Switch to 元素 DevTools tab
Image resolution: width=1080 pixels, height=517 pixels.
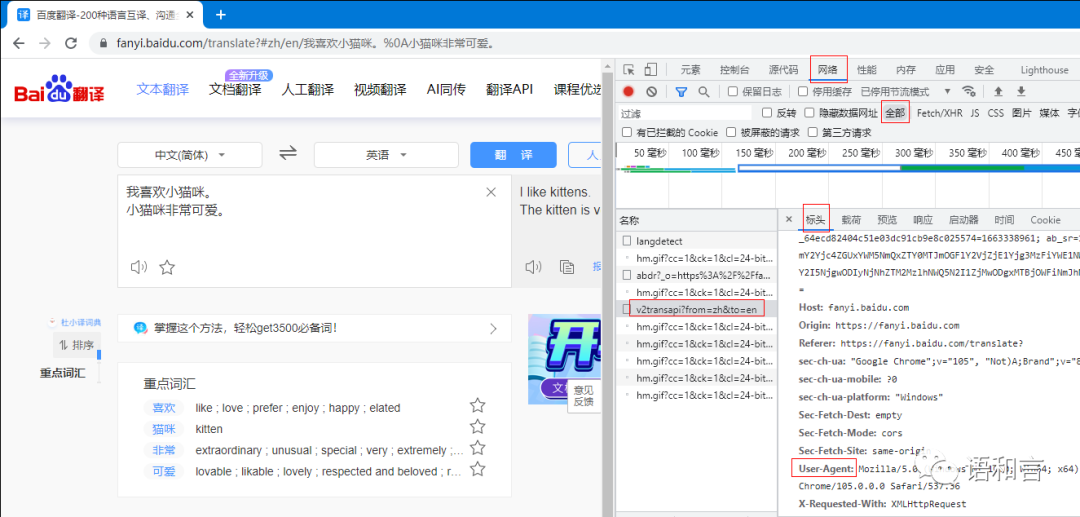tap(690, 70)
